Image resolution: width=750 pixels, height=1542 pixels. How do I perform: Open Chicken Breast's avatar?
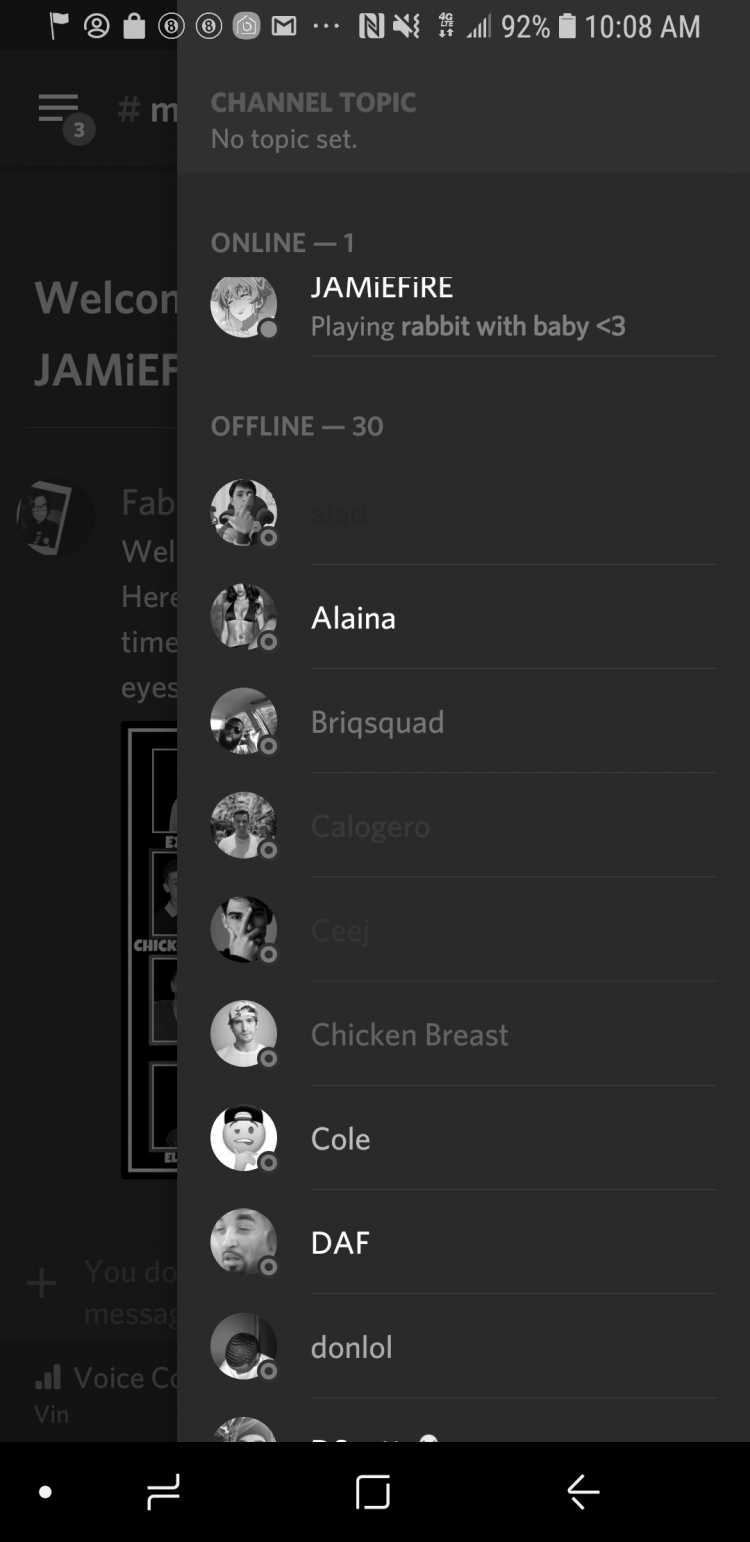click(243, 1034)
